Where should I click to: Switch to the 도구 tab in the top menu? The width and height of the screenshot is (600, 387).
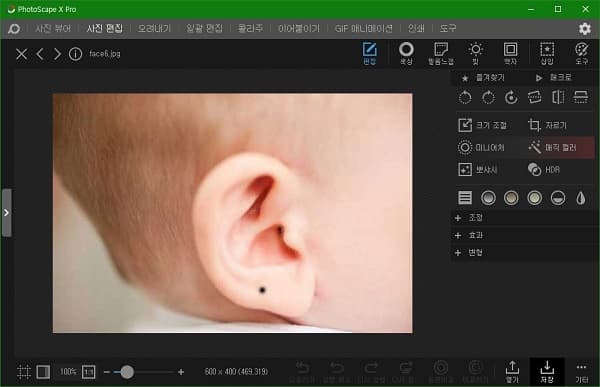click(x=448, y=29)
